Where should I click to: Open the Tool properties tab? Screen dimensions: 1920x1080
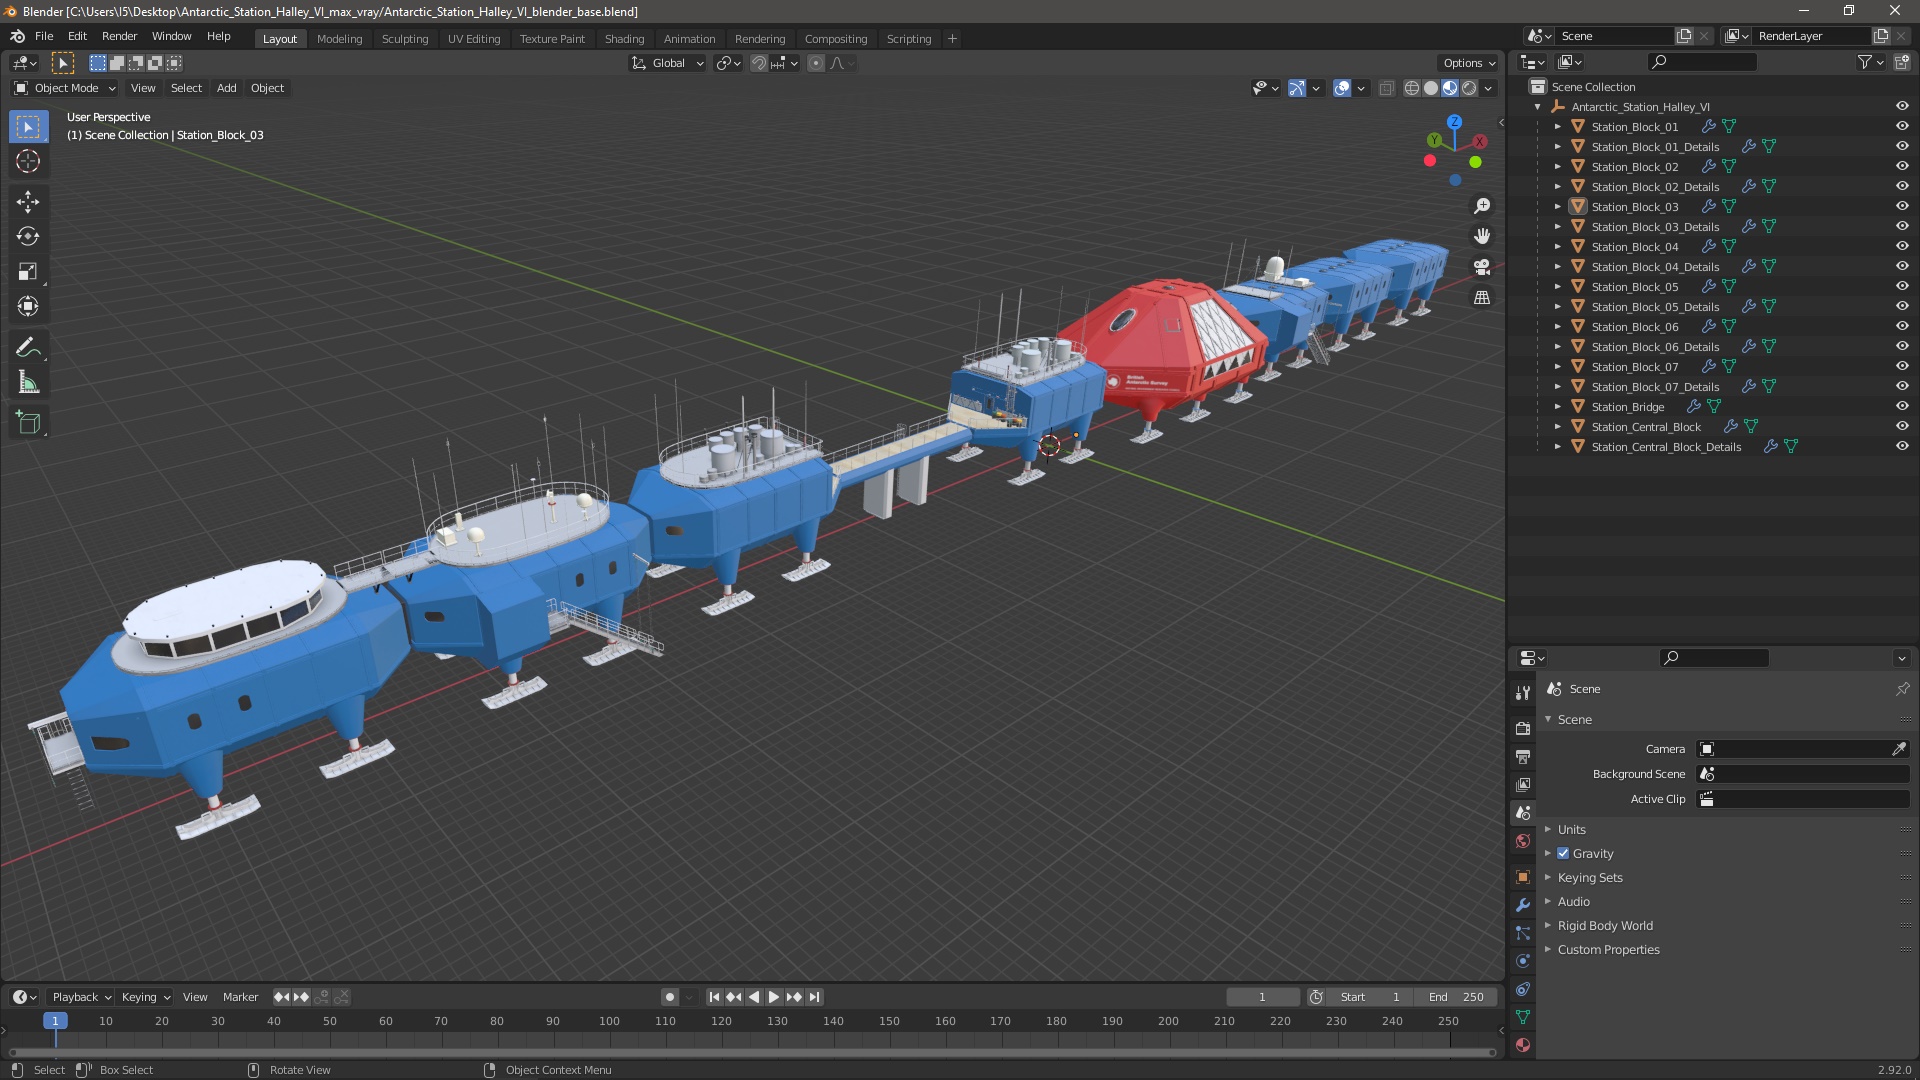1523,692
